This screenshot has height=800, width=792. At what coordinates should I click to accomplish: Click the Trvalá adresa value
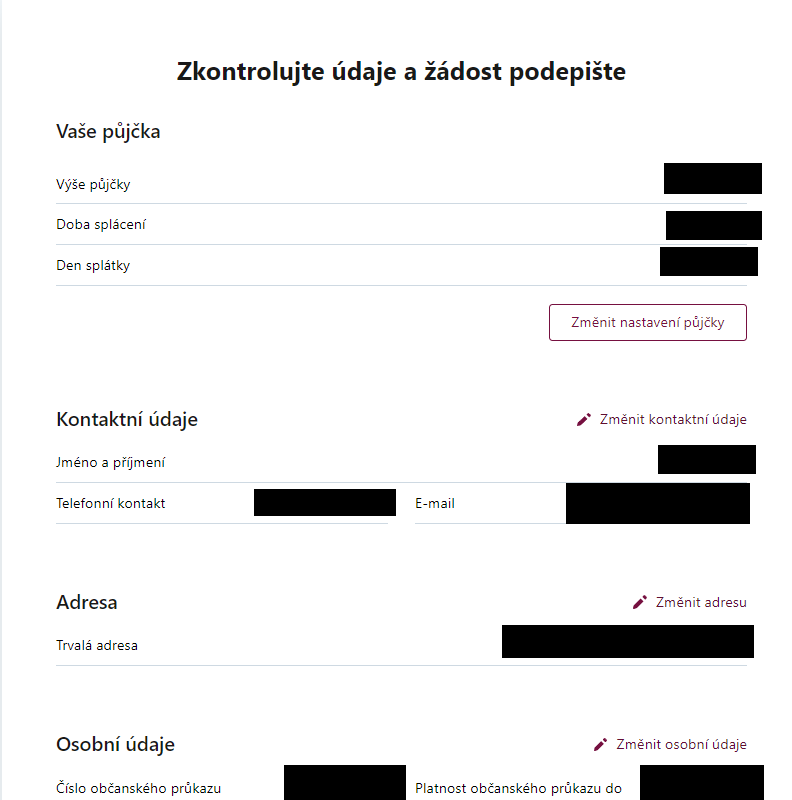[x=627, y=641]
